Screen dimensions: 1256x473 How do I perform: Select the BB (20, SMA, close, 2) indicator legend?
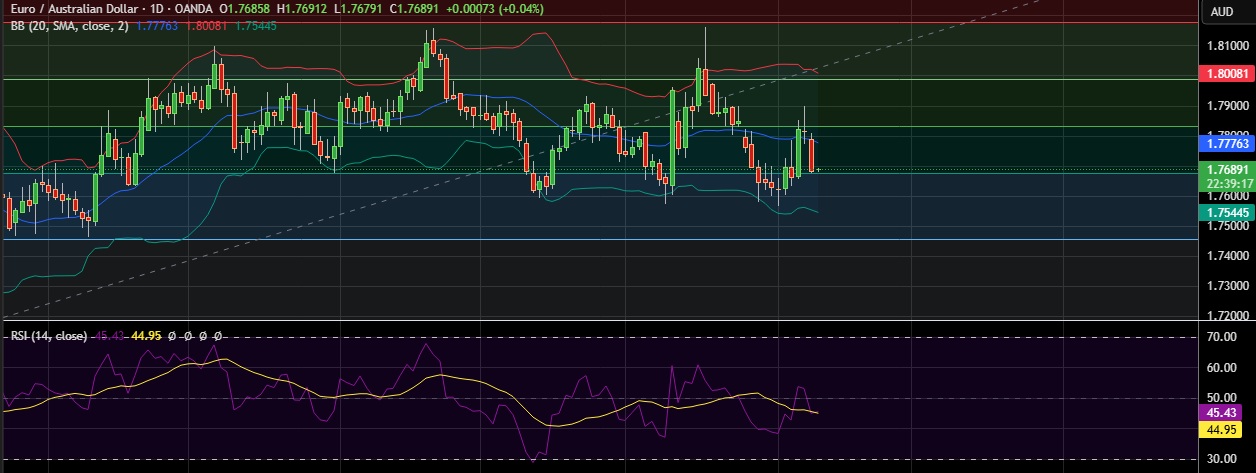[66, 26]
